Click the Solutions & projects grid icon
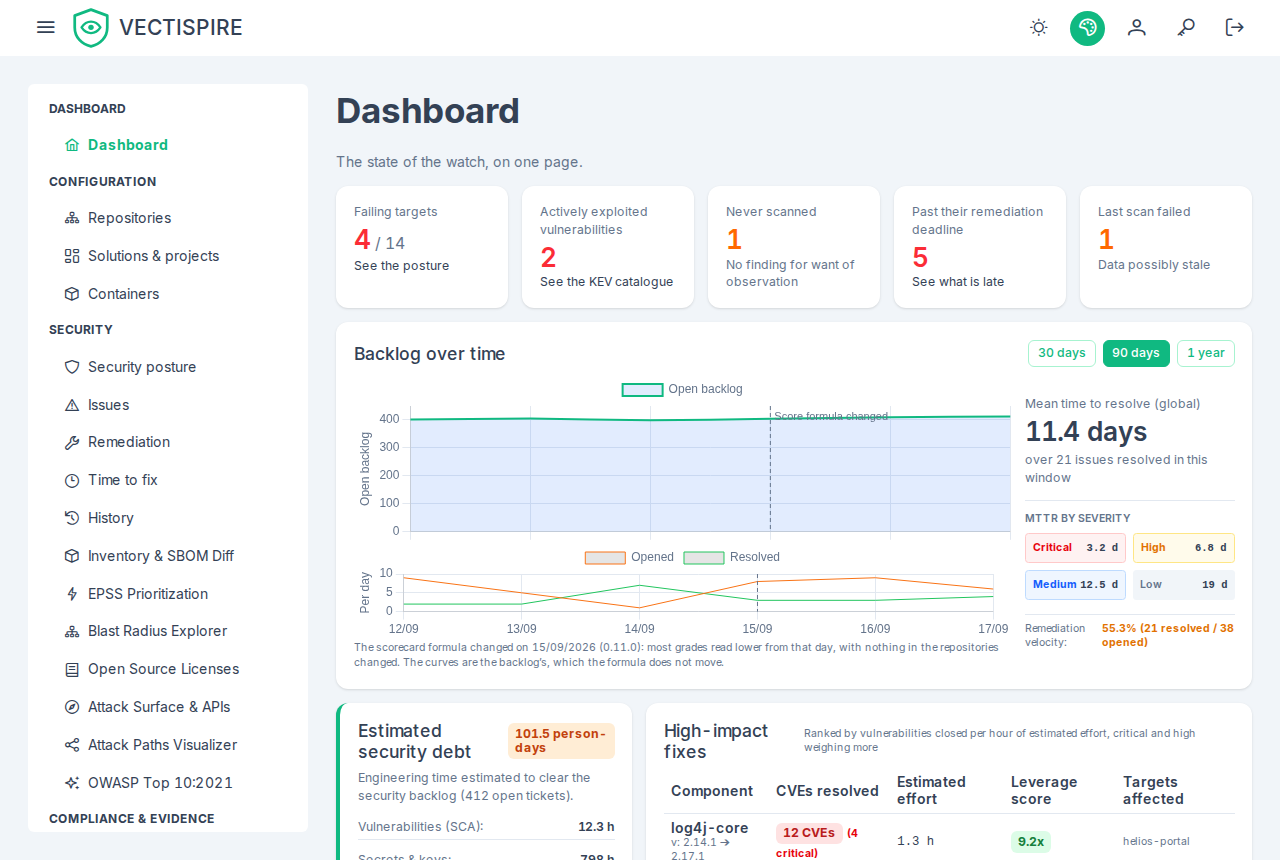This screenshot has height=860, width=1280. click(72, 256)
